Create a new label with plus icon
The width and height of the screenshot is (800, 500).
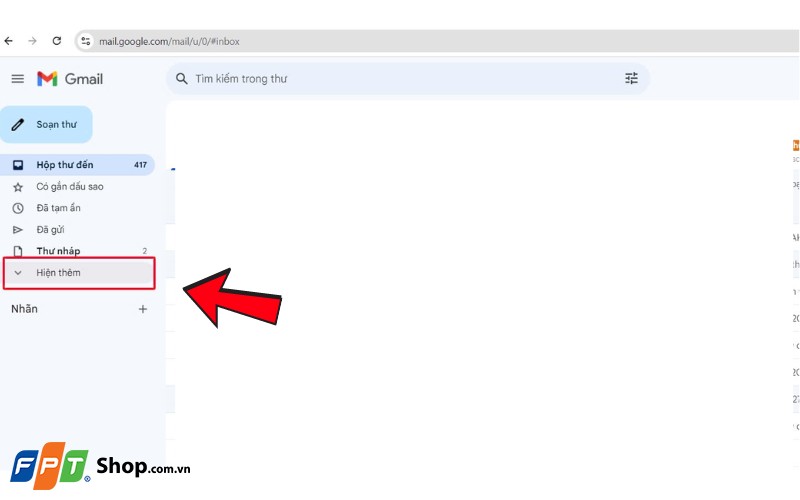tap(143, 309)
